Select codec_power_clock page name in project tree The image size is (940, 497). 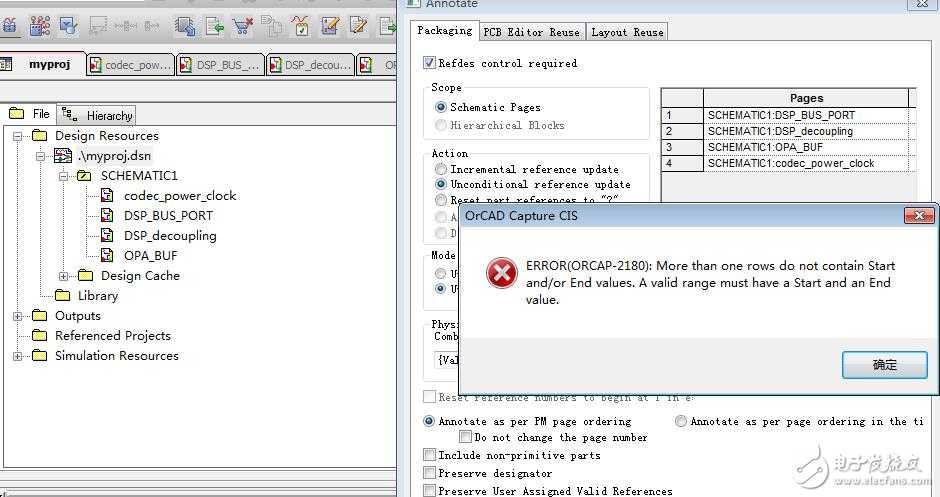180,195
